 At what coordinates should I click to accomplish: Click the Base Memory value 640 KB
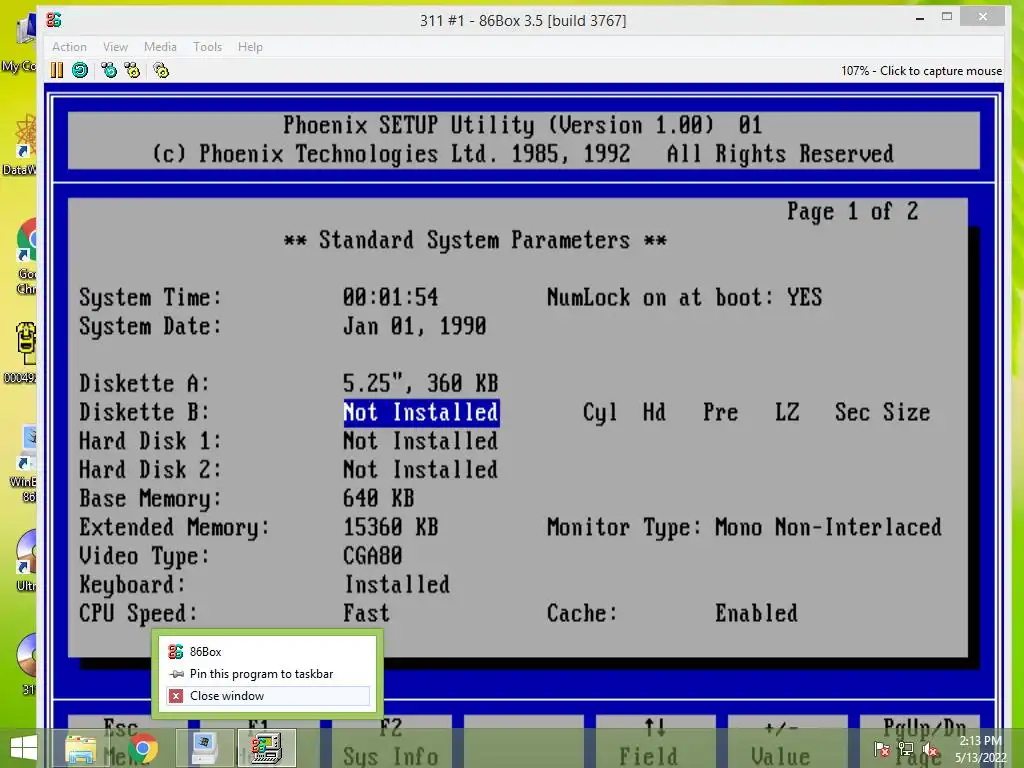coord(379,499)
